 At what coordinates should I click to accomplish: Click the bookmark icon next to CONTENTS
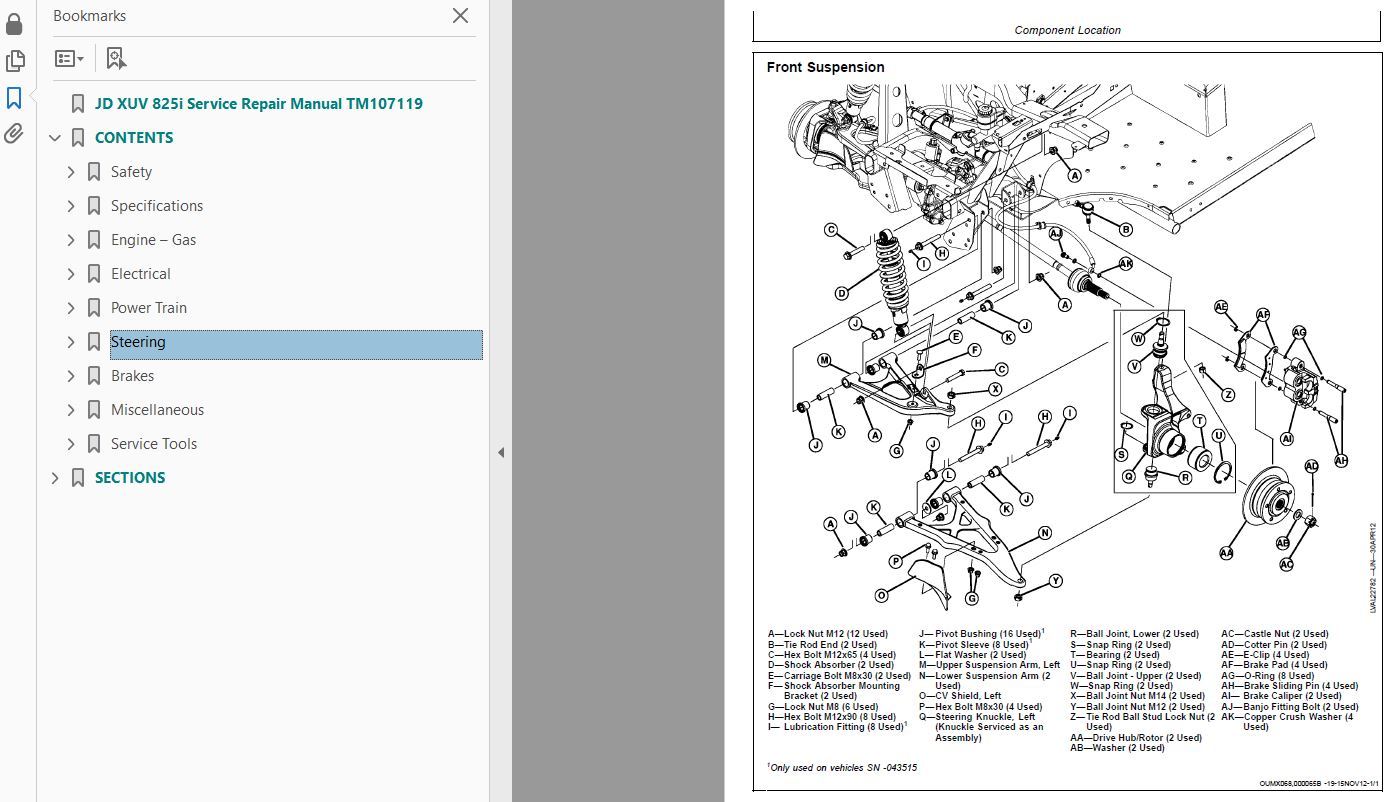point(78,138)
